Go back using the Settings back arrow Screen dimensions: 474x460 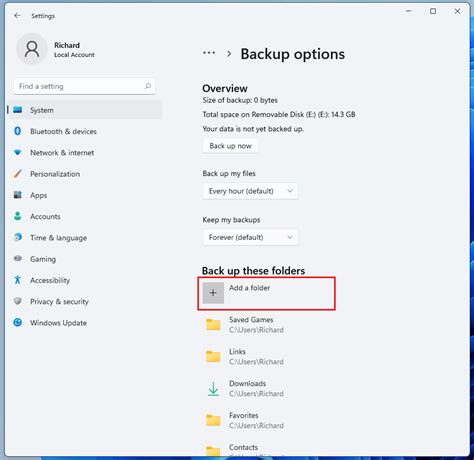[17, 16]
